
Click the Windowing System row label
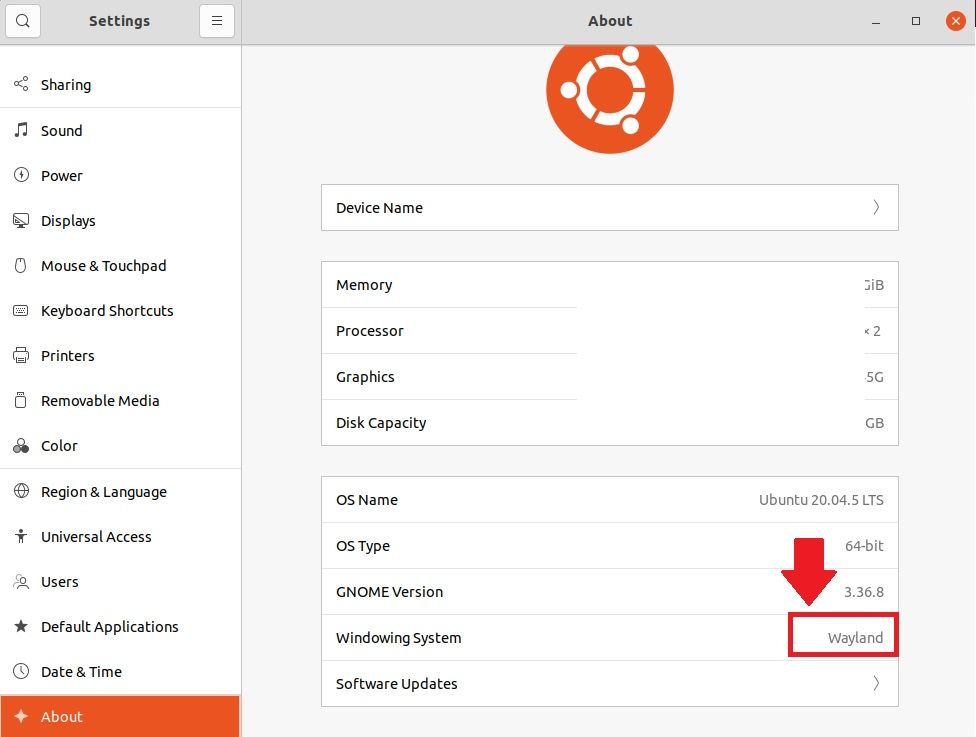pyautogui.click(x=398, y=638)
